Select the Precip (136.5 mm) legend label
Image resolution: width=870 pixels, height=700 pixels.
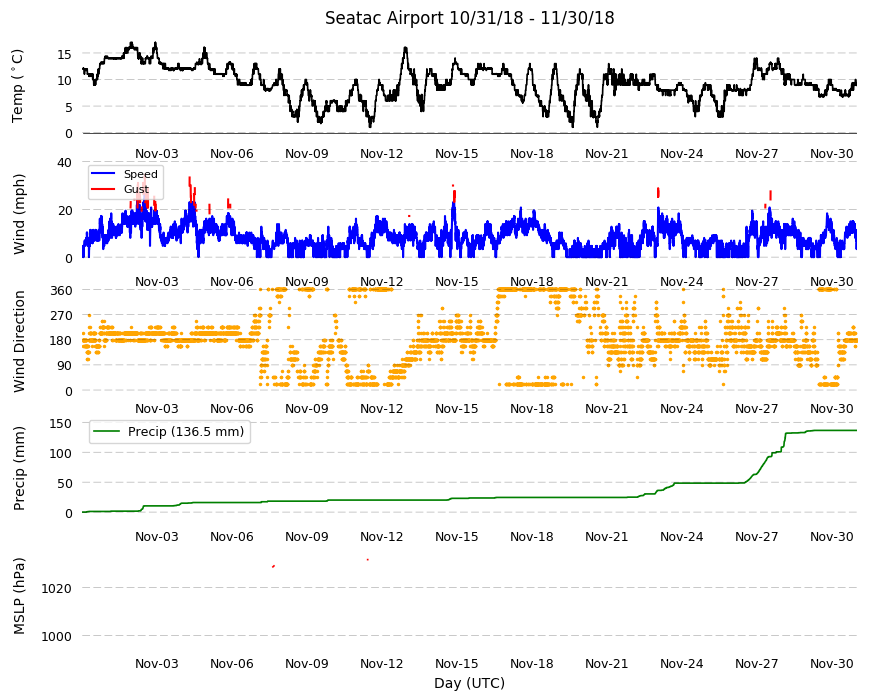186,432
